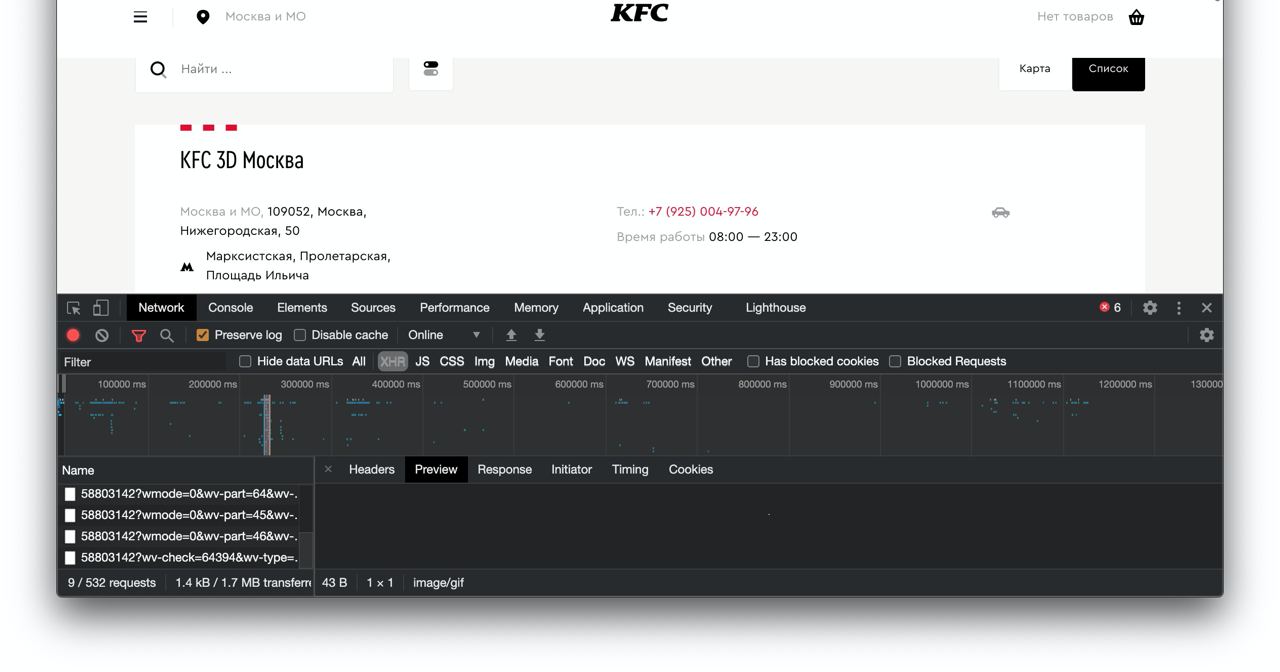Open the Application tab

click(x=613, y=308)
